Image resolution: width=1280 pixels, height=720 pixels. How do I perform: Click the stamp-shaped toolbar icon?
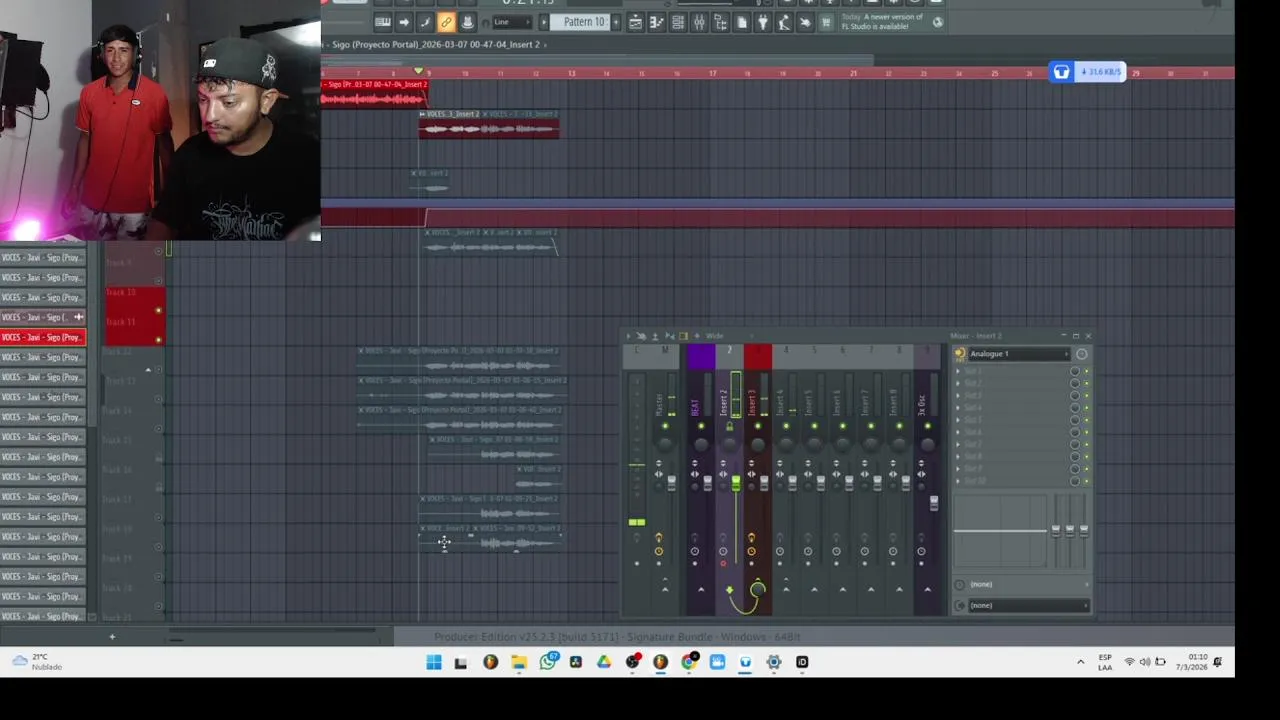coord(467,22)
